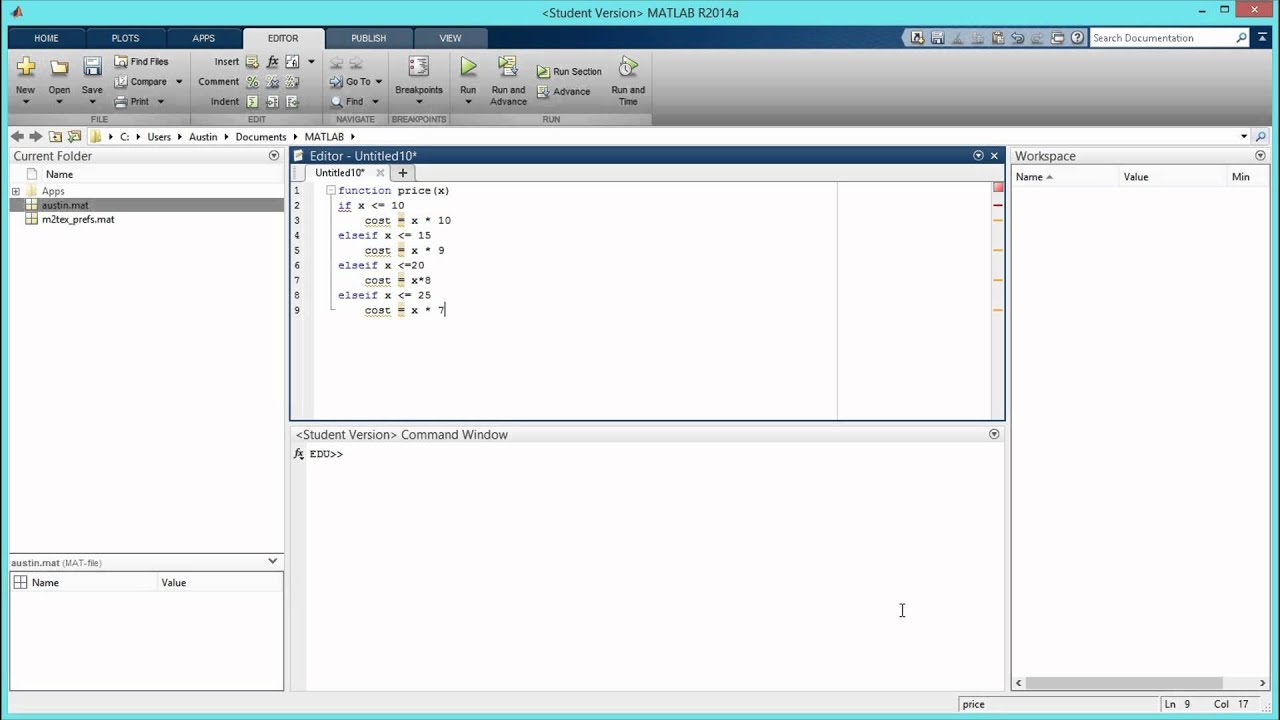The width and height of the screenshot is (1280, 720).
Task: Click the Up One Level folder icon
Action: (x=55, y=136)
